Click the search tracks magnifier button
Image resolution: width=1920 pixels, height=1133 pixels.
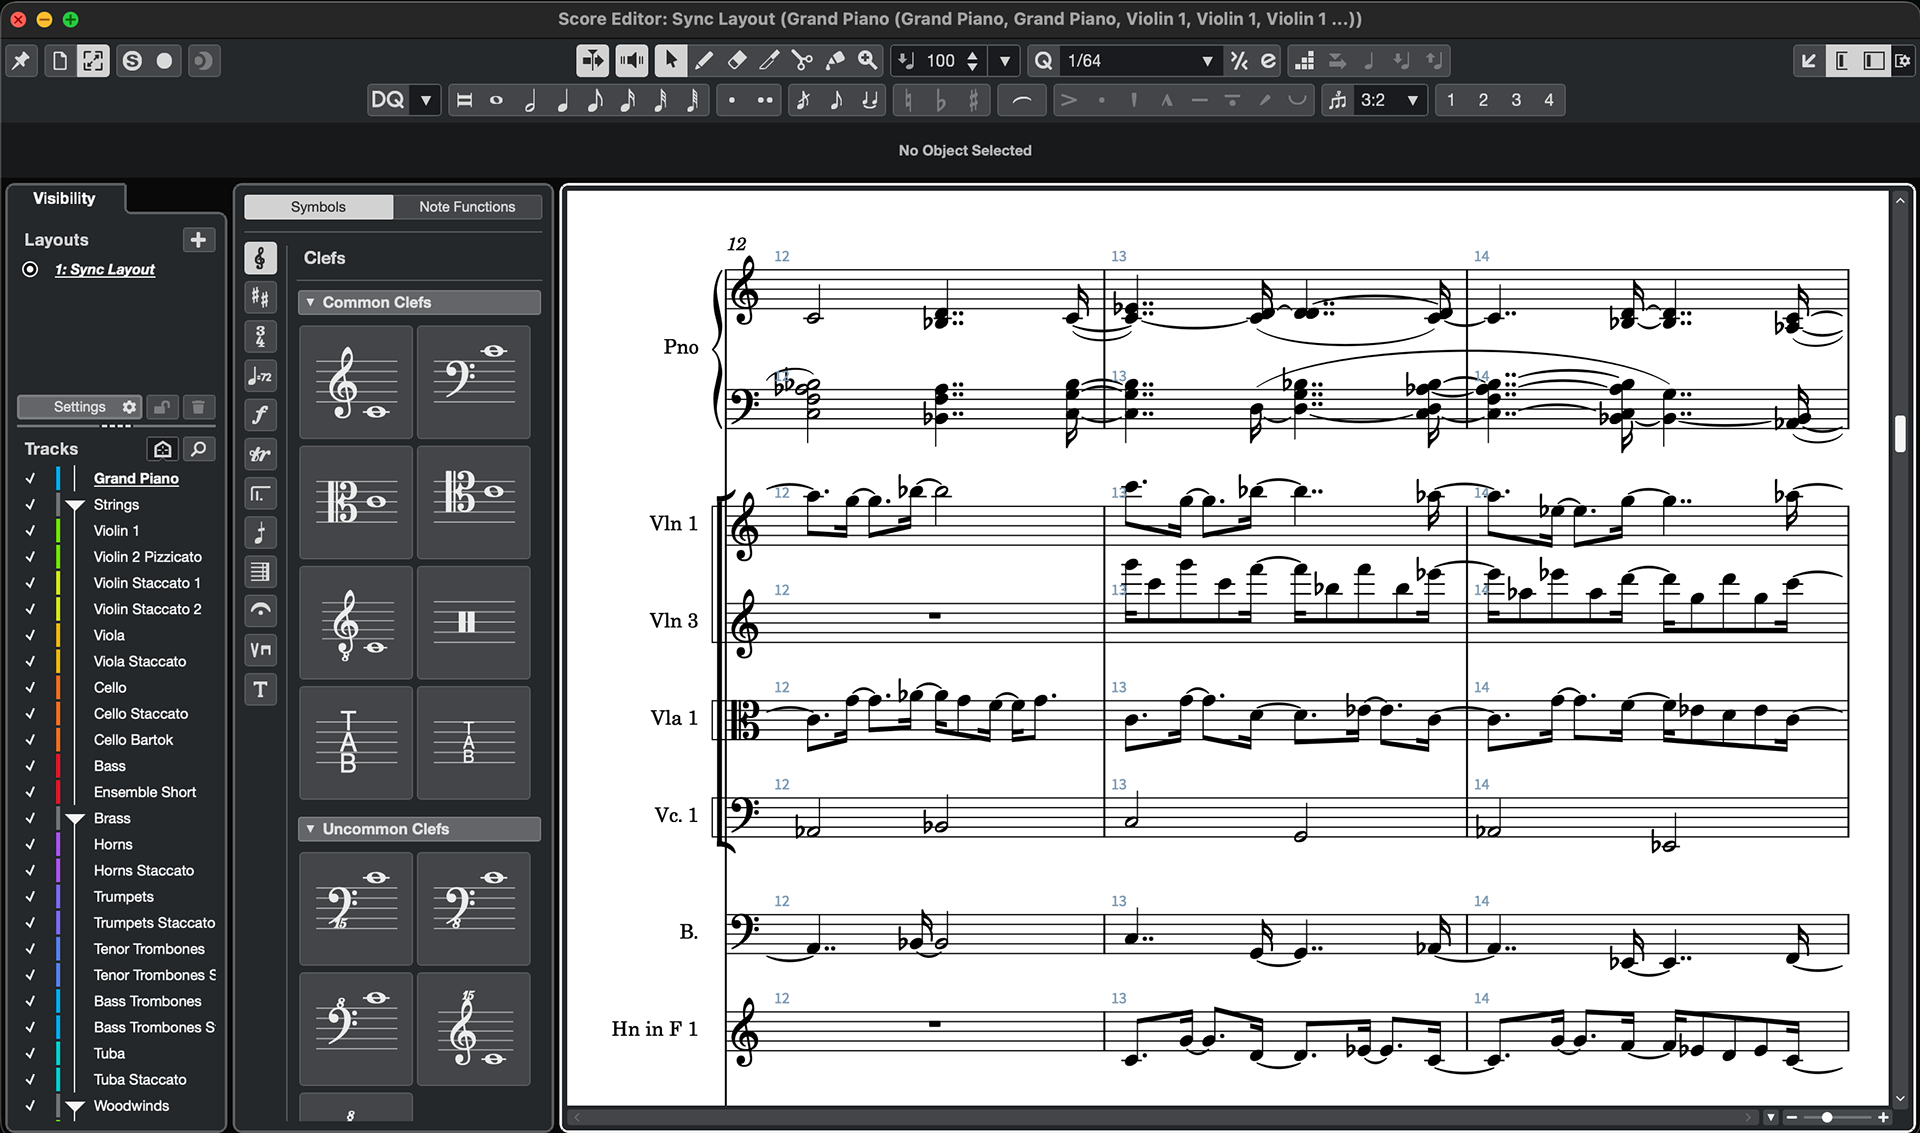coord(199,449)
